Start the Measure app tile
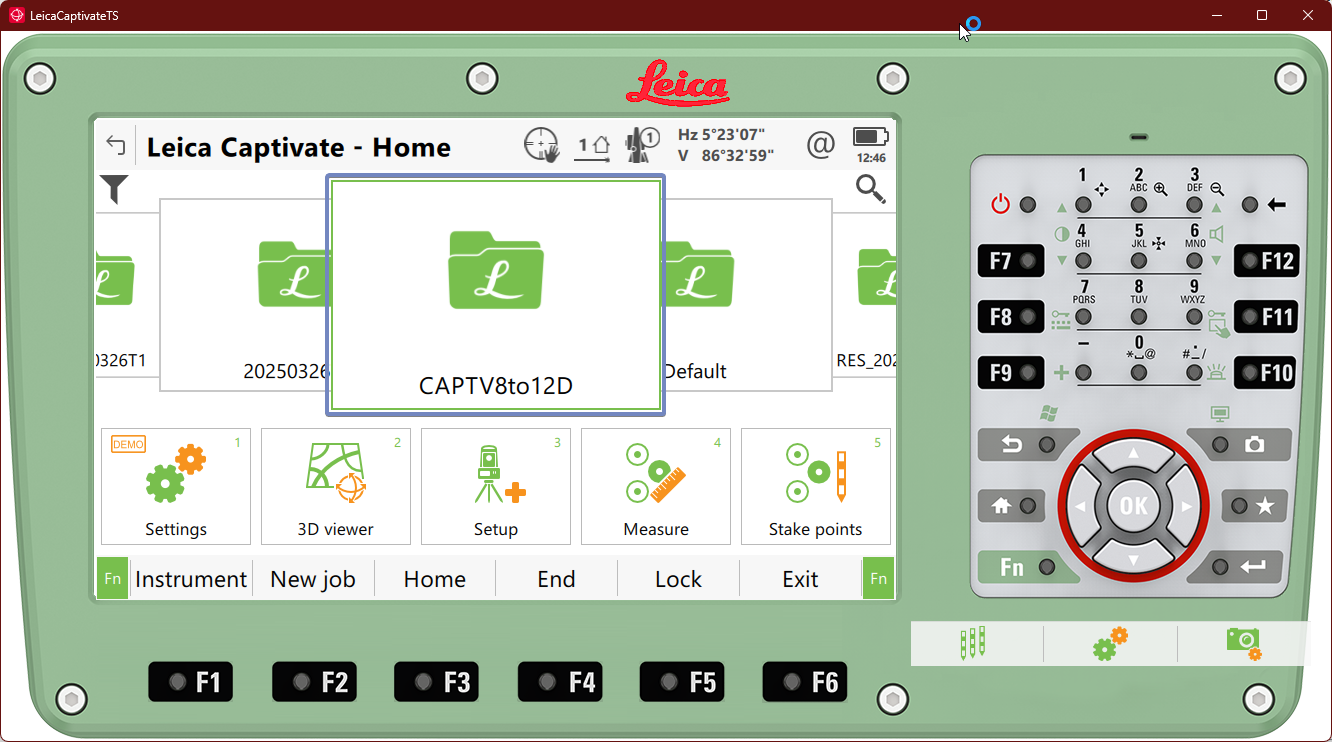This screenshot has width=1332, height=742. point(656,487)
